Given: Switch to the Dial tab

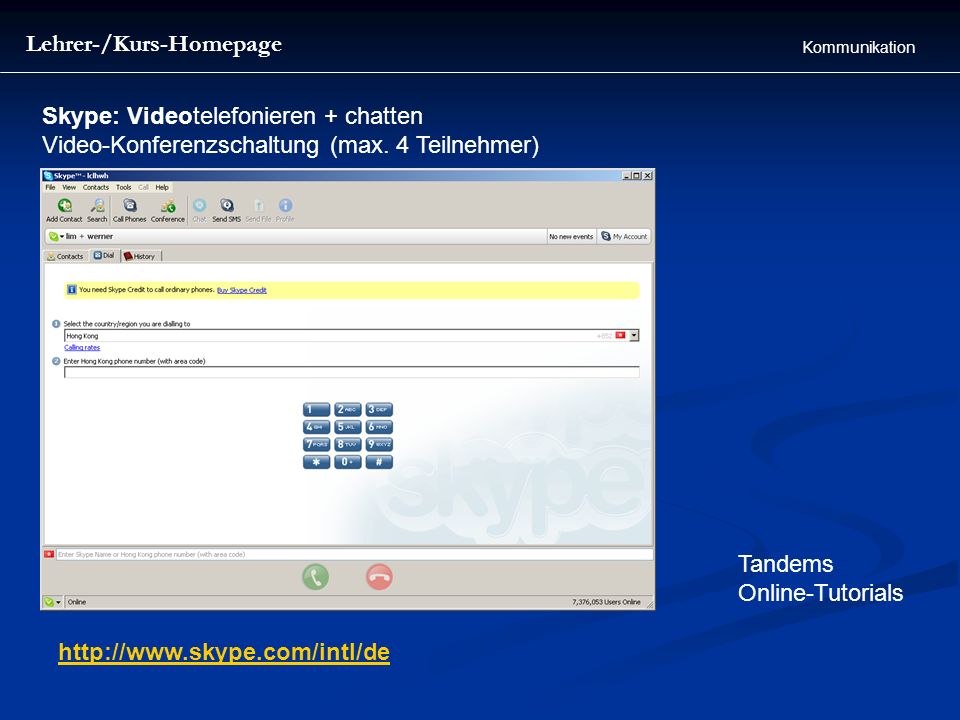Looking at the screenshot, I should coord(104,256).
